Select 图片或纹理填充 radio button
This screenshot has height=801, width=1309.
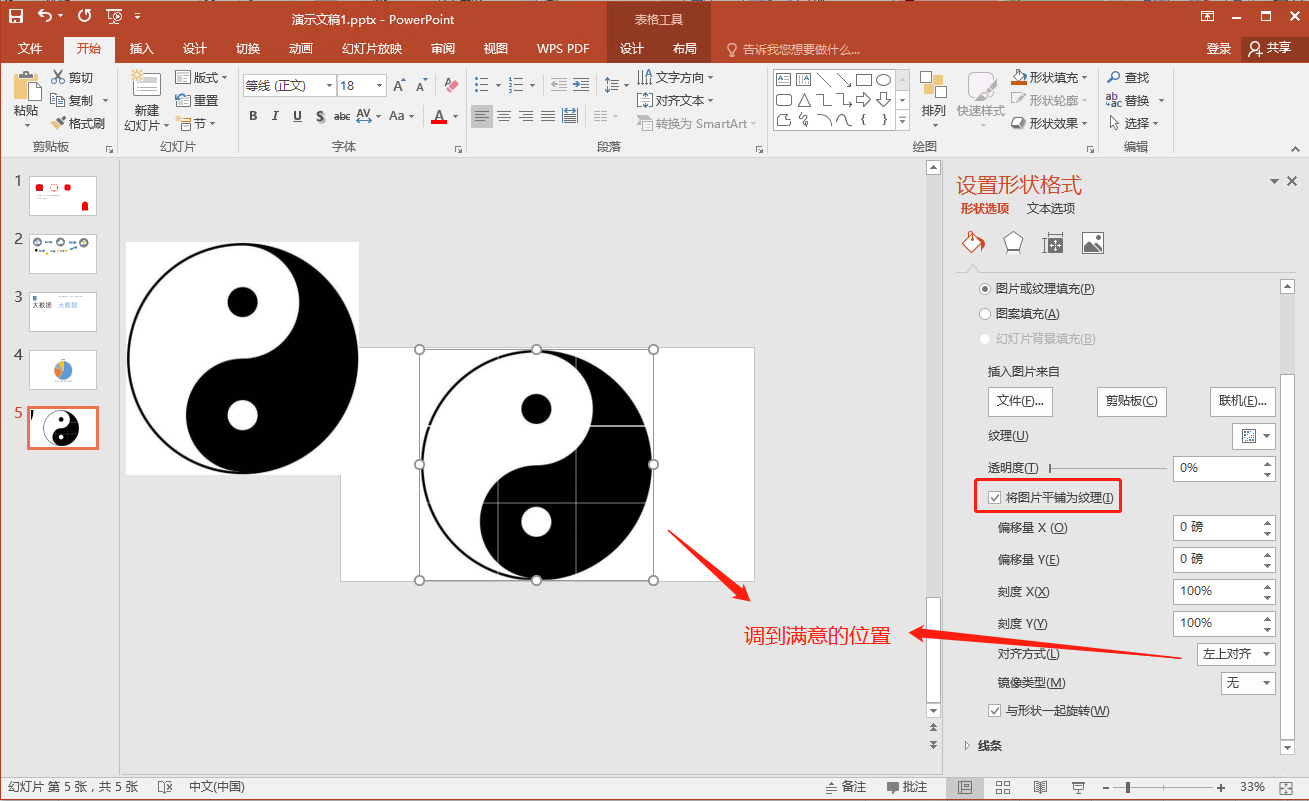coord(985,289)
